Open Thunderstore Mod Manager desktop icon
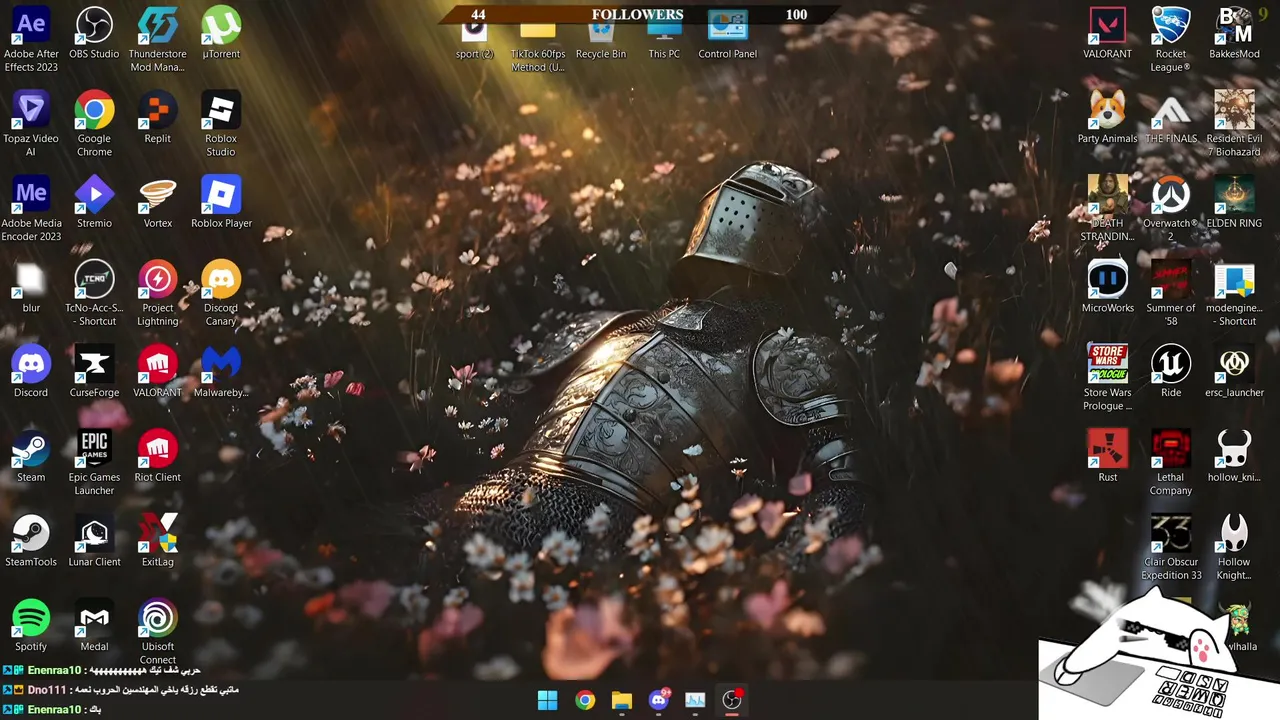The height and width of the screenshot is (720, 1280). (158, 24)
